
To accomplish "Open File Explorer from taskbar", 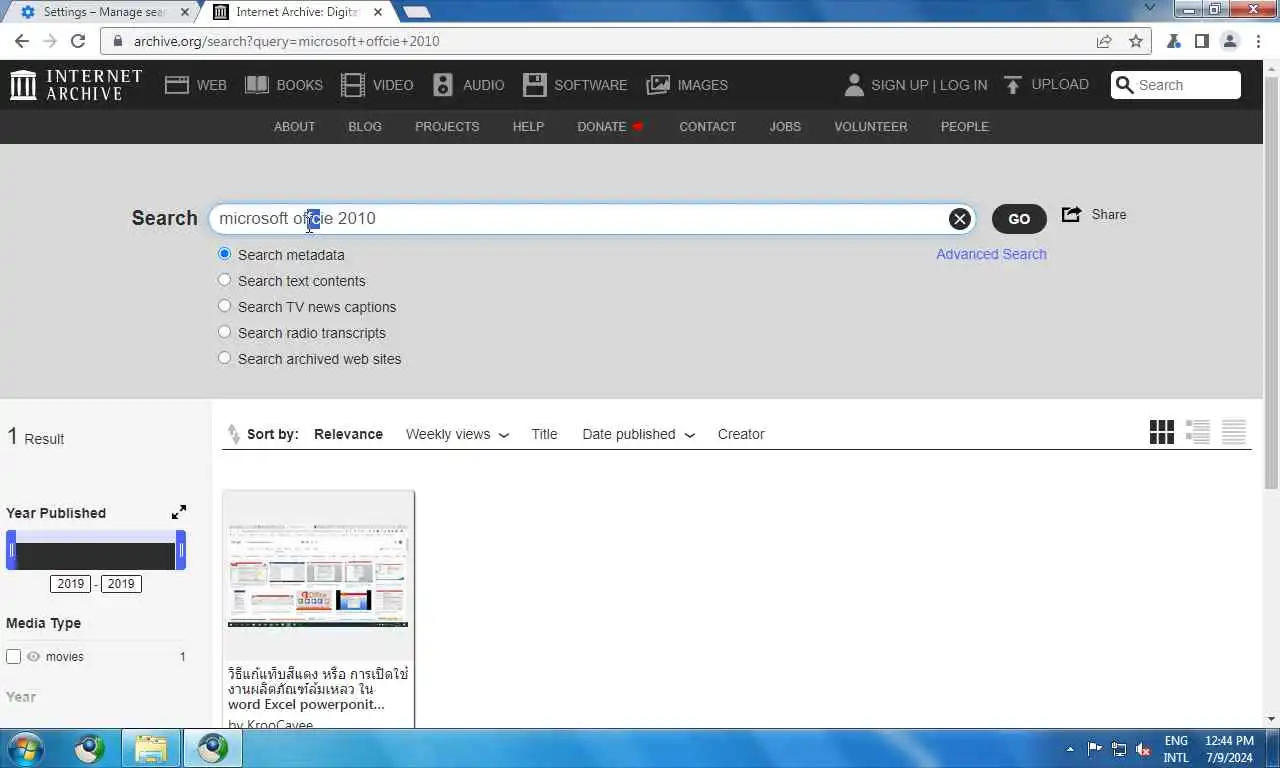I will tap(151, 748).
